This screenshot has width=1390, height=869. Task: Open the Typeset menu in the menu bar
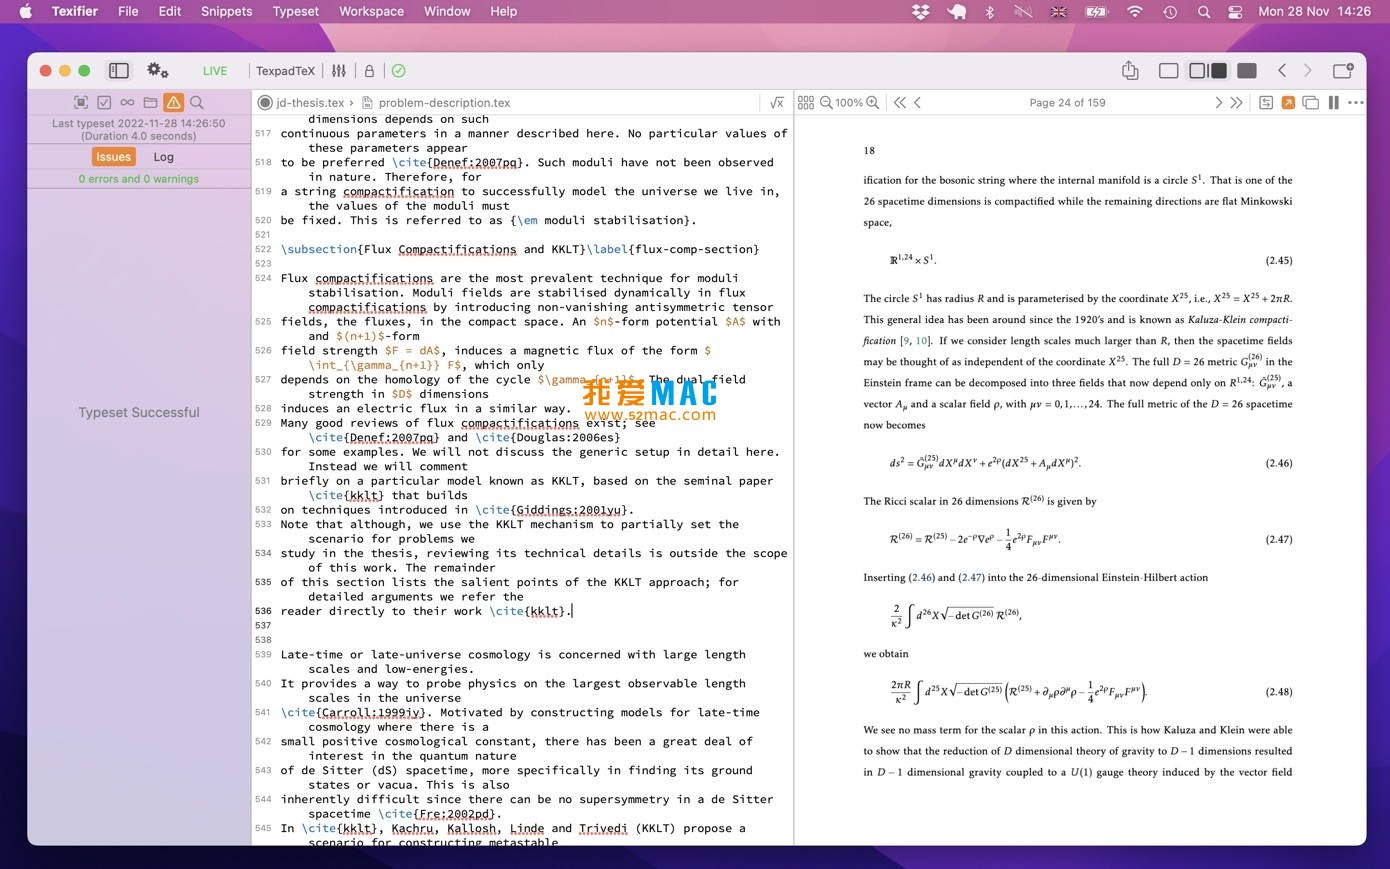point(295,11)
